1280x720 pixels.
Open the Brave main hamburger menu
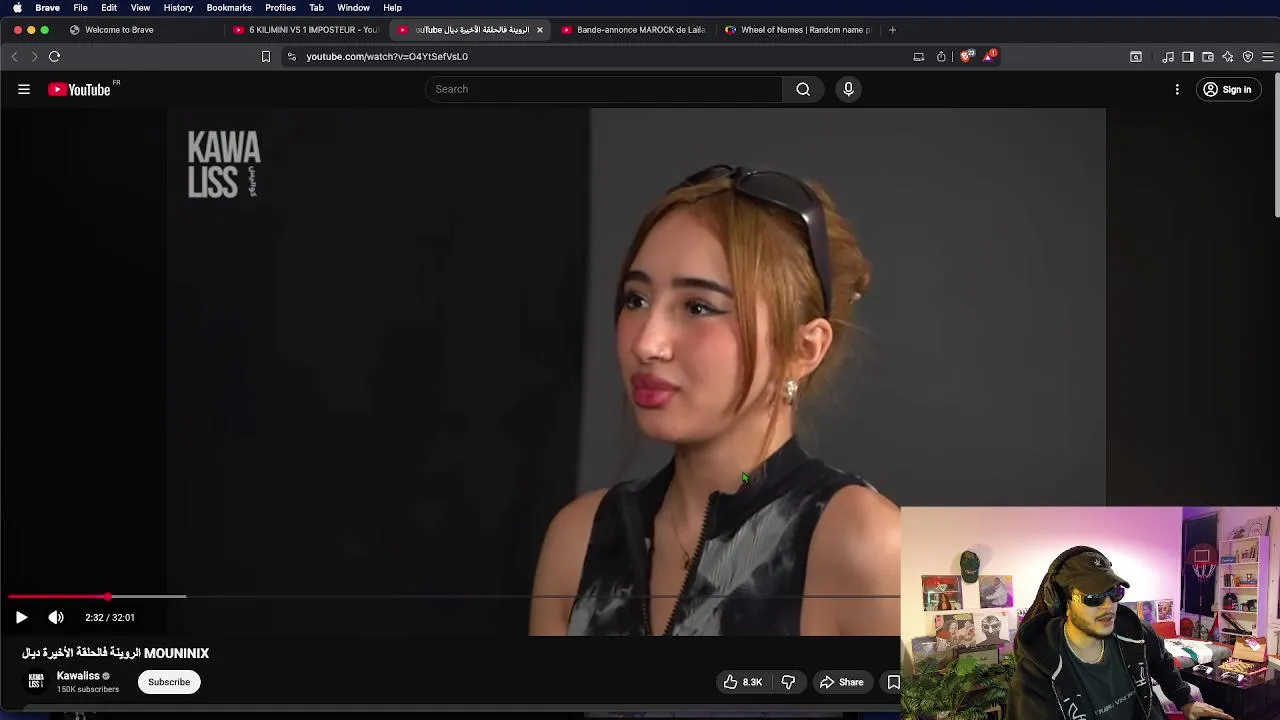[1268, 57]
